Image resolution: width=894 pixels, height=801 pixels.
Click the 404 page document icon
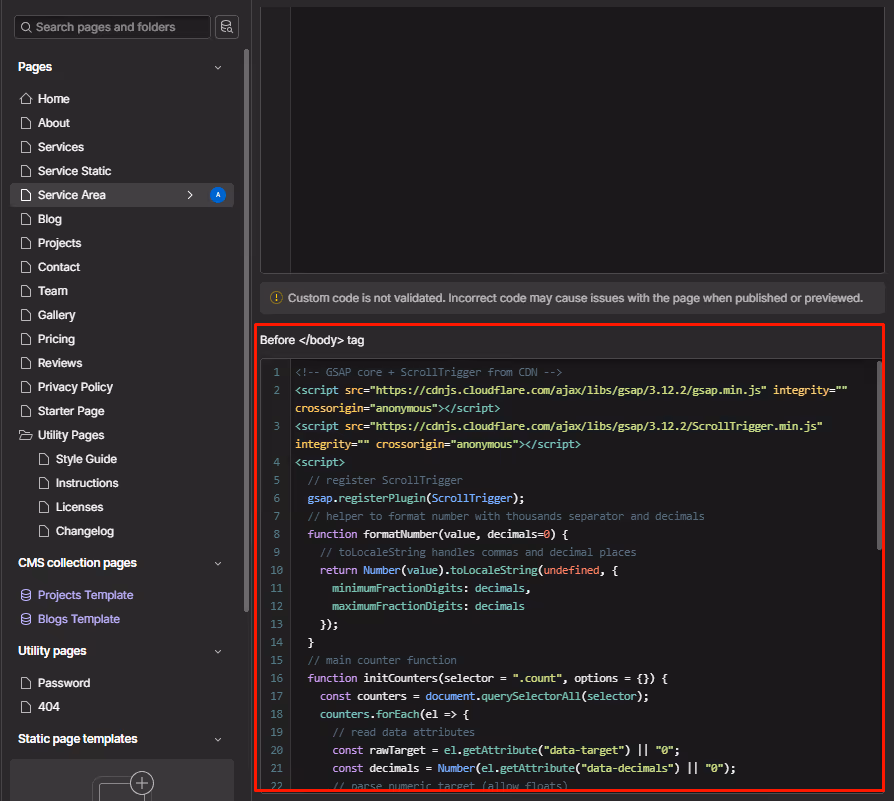pos(26,706)
